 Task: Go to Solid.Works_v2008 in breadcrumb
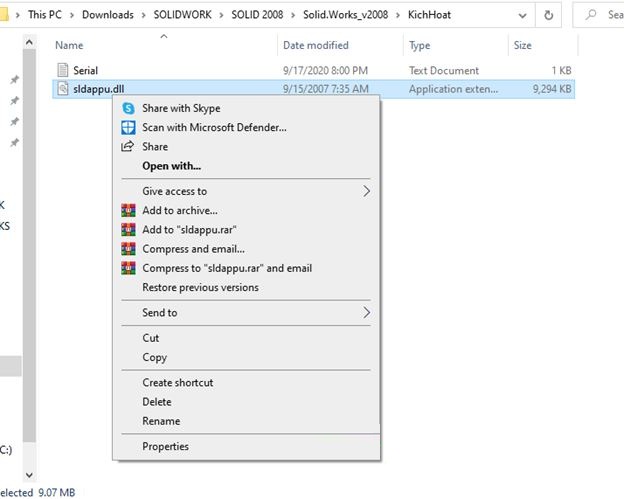pos(345,15)
